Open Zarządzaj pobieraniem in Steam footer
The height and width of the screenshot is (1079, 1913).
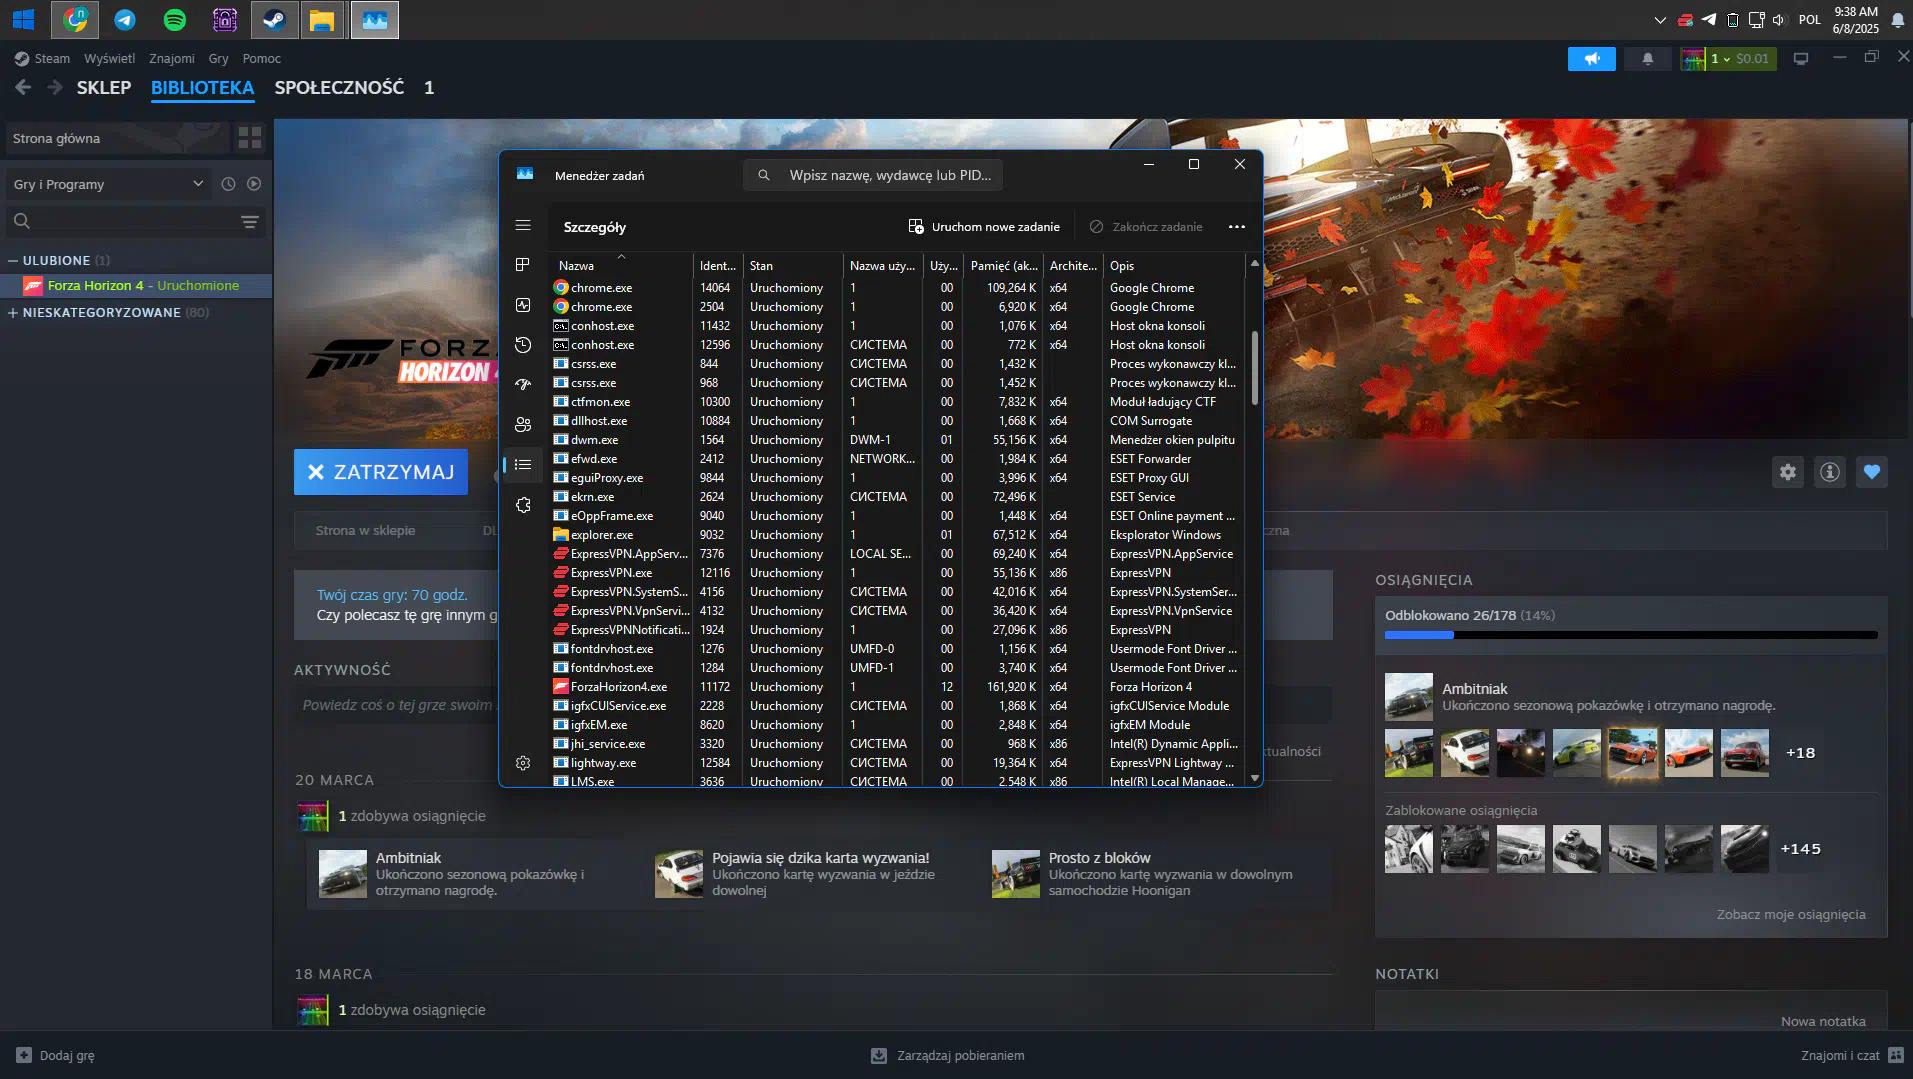tap(947, 1055)
